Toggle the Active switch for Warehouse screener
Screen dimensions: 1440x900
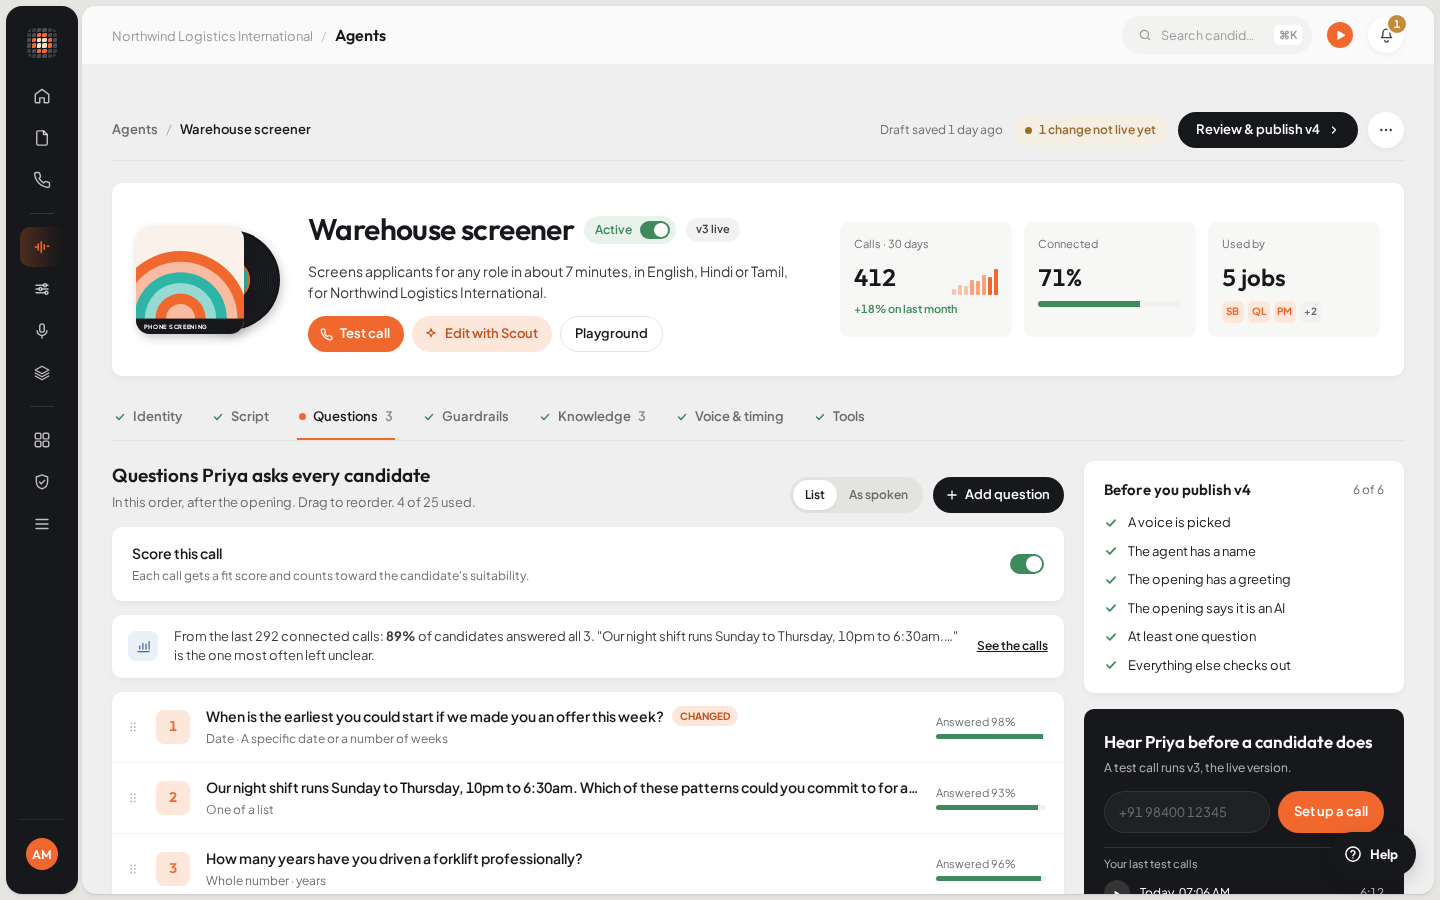[x=655, y=230]
